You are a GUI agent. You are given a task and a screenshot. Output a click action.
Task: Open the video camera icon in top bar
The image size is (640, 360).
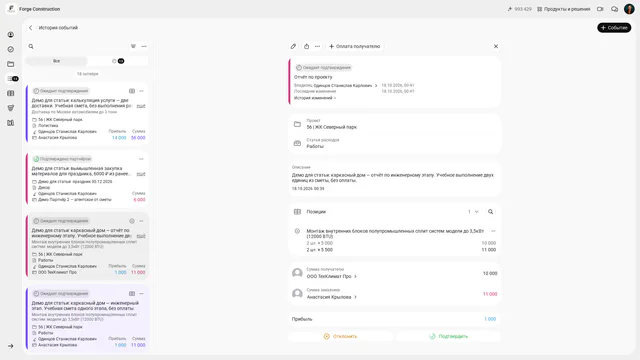[600, 9]
